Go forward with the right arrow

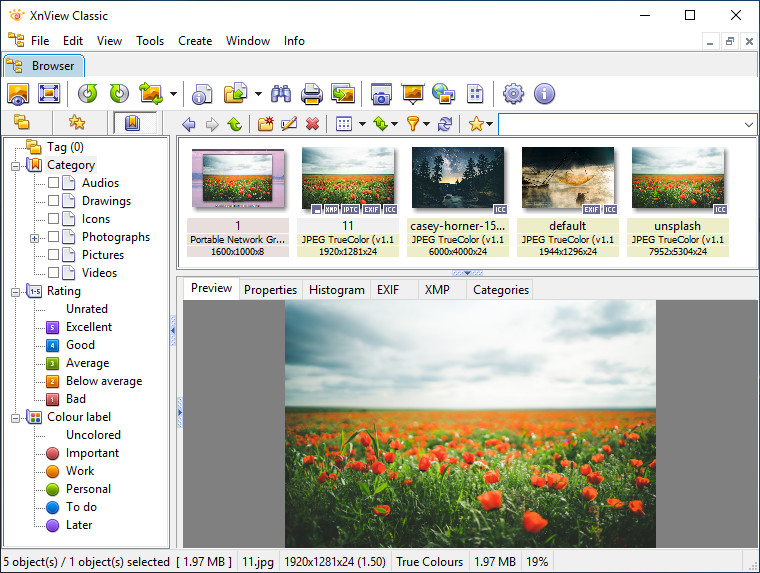(212, 125)
